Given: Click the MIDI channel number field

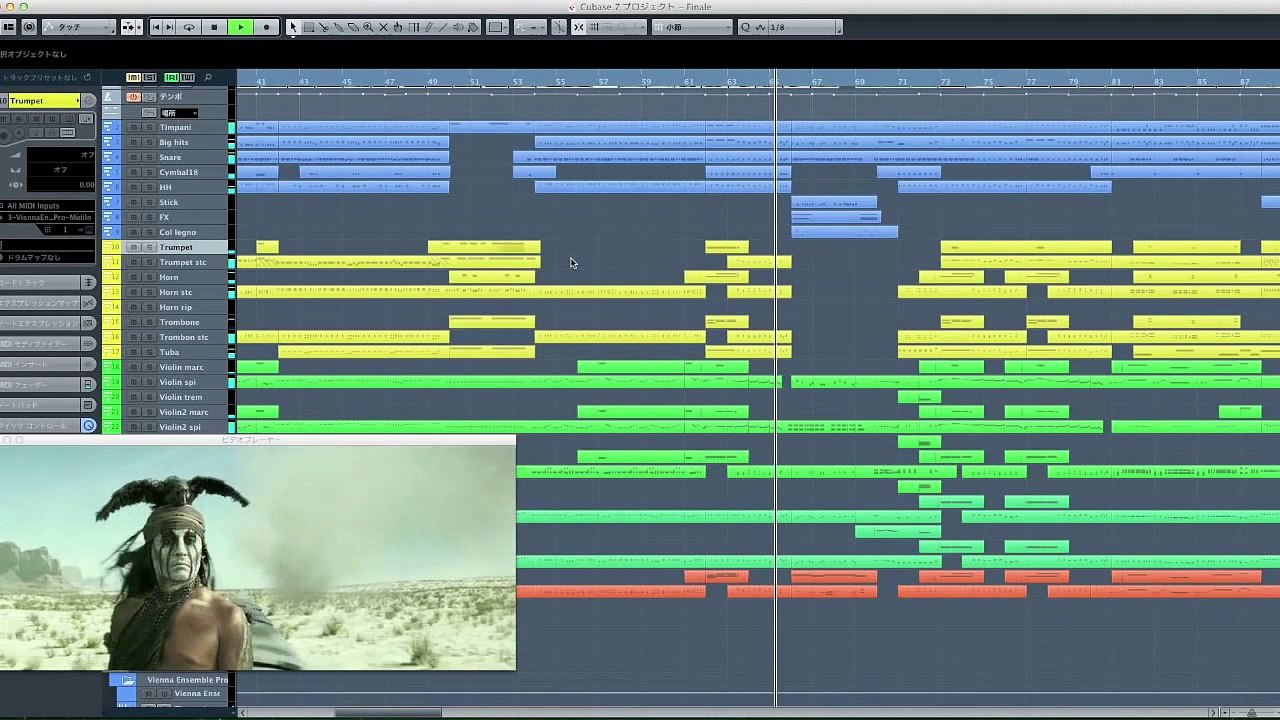Looking at the screenshot, I should tap(65, 230).
